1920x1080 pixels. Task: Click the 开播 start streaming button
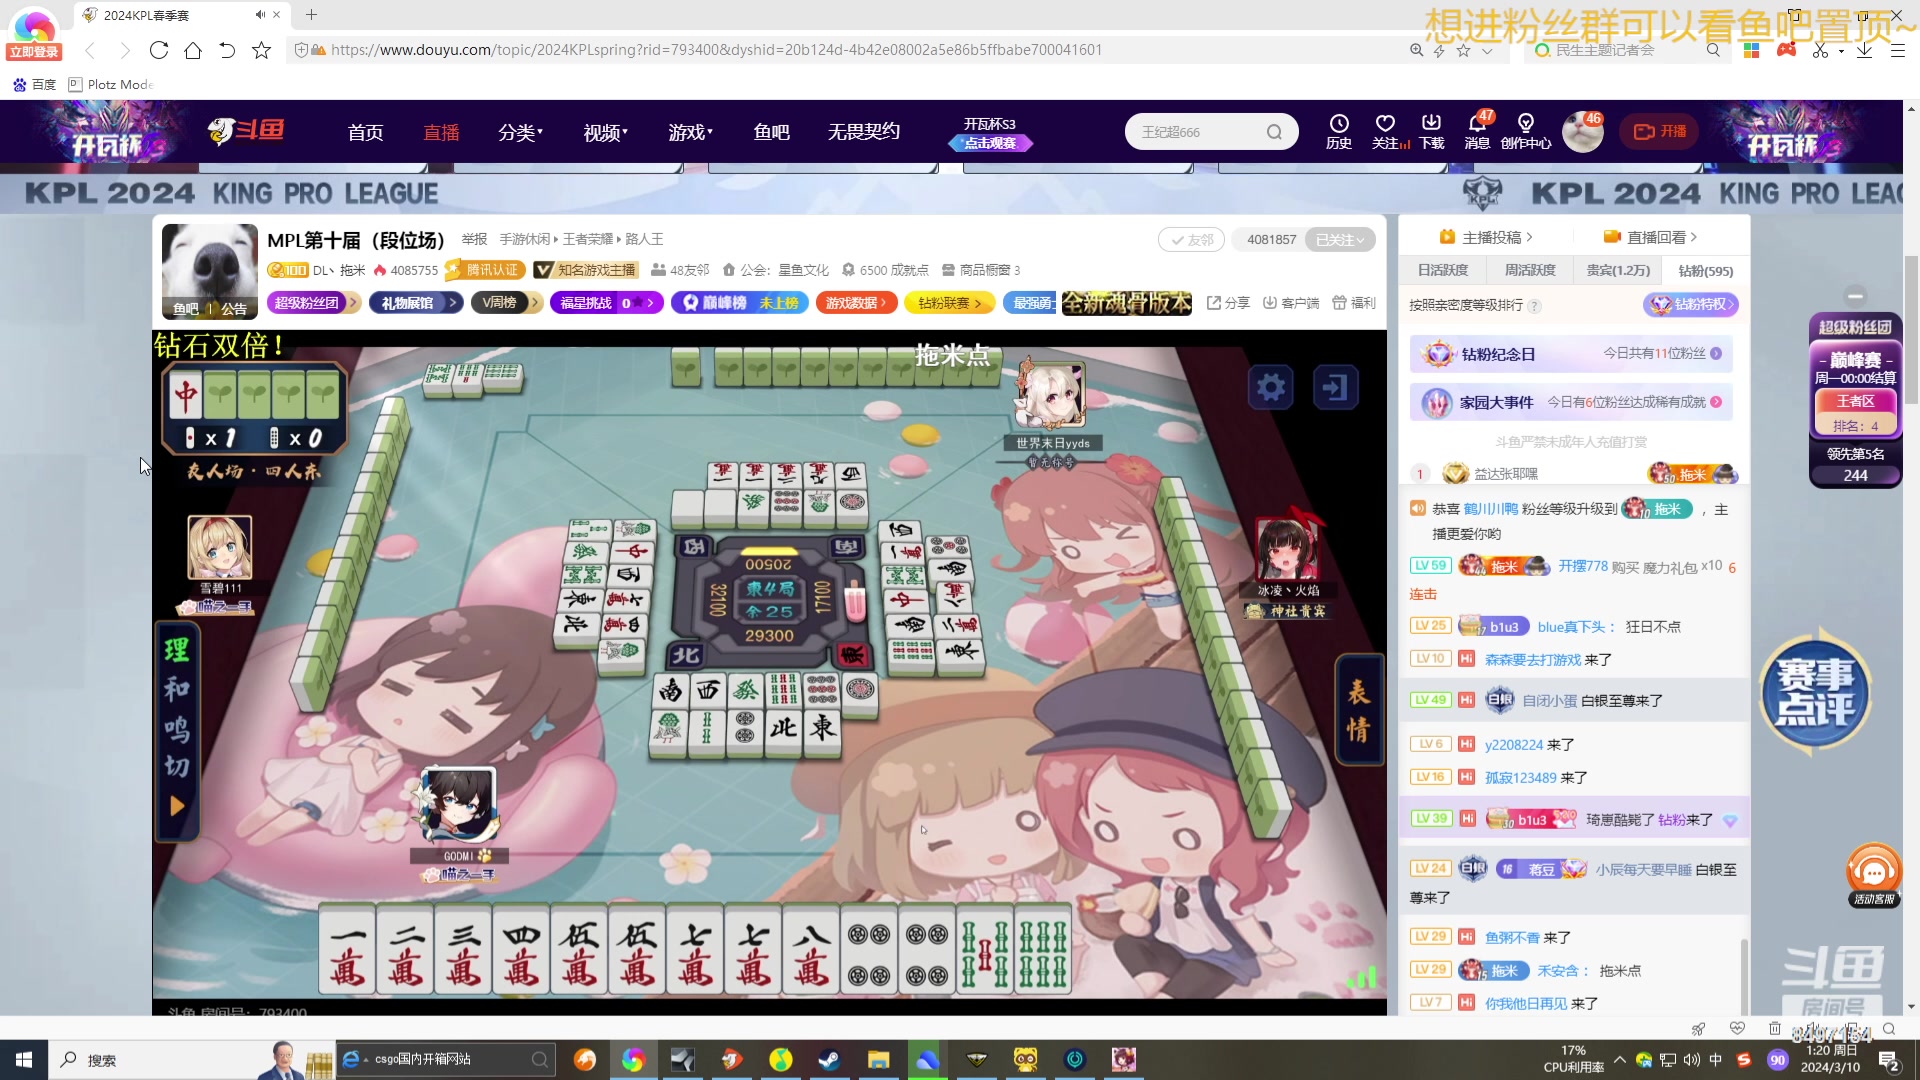(1660, 132)
